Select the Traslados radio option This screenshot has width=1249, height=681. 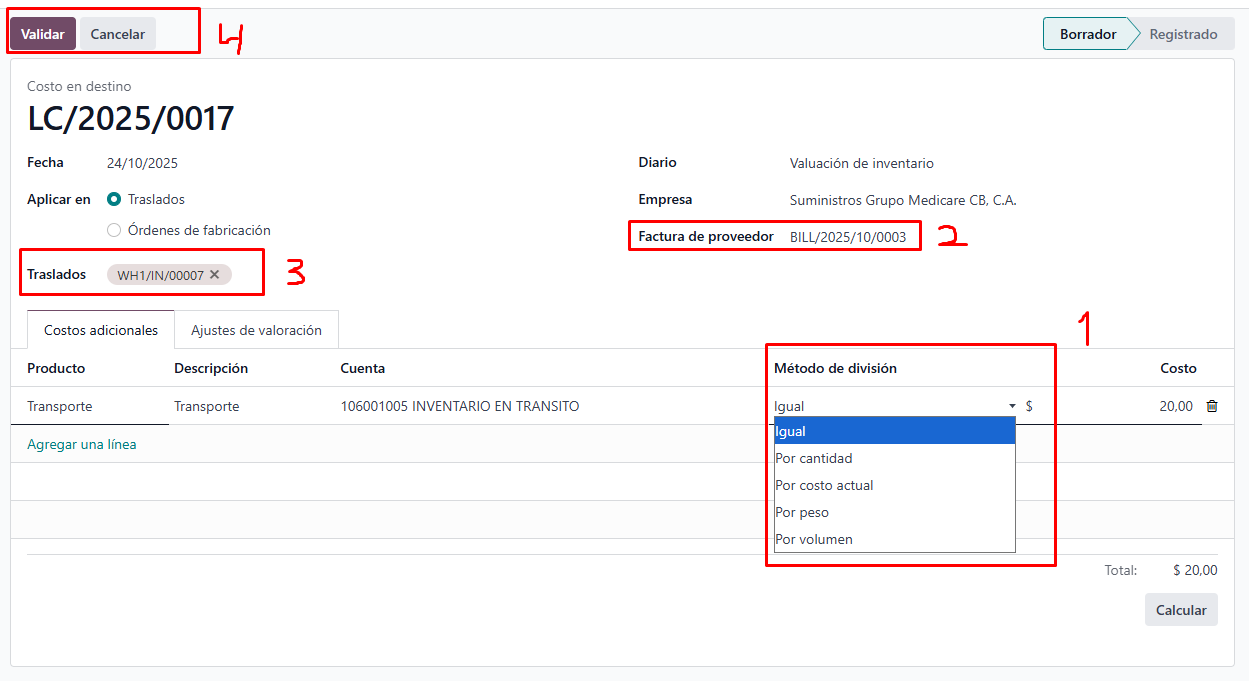(x=114, y=199)
